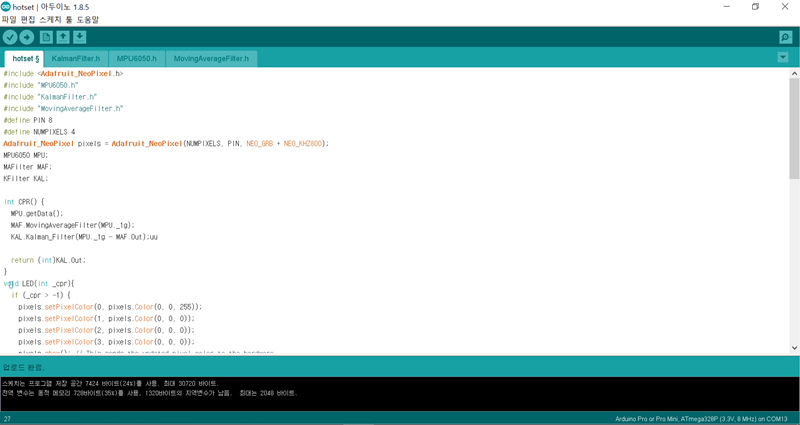Create a new sketch with New icon

coord(46,37)
